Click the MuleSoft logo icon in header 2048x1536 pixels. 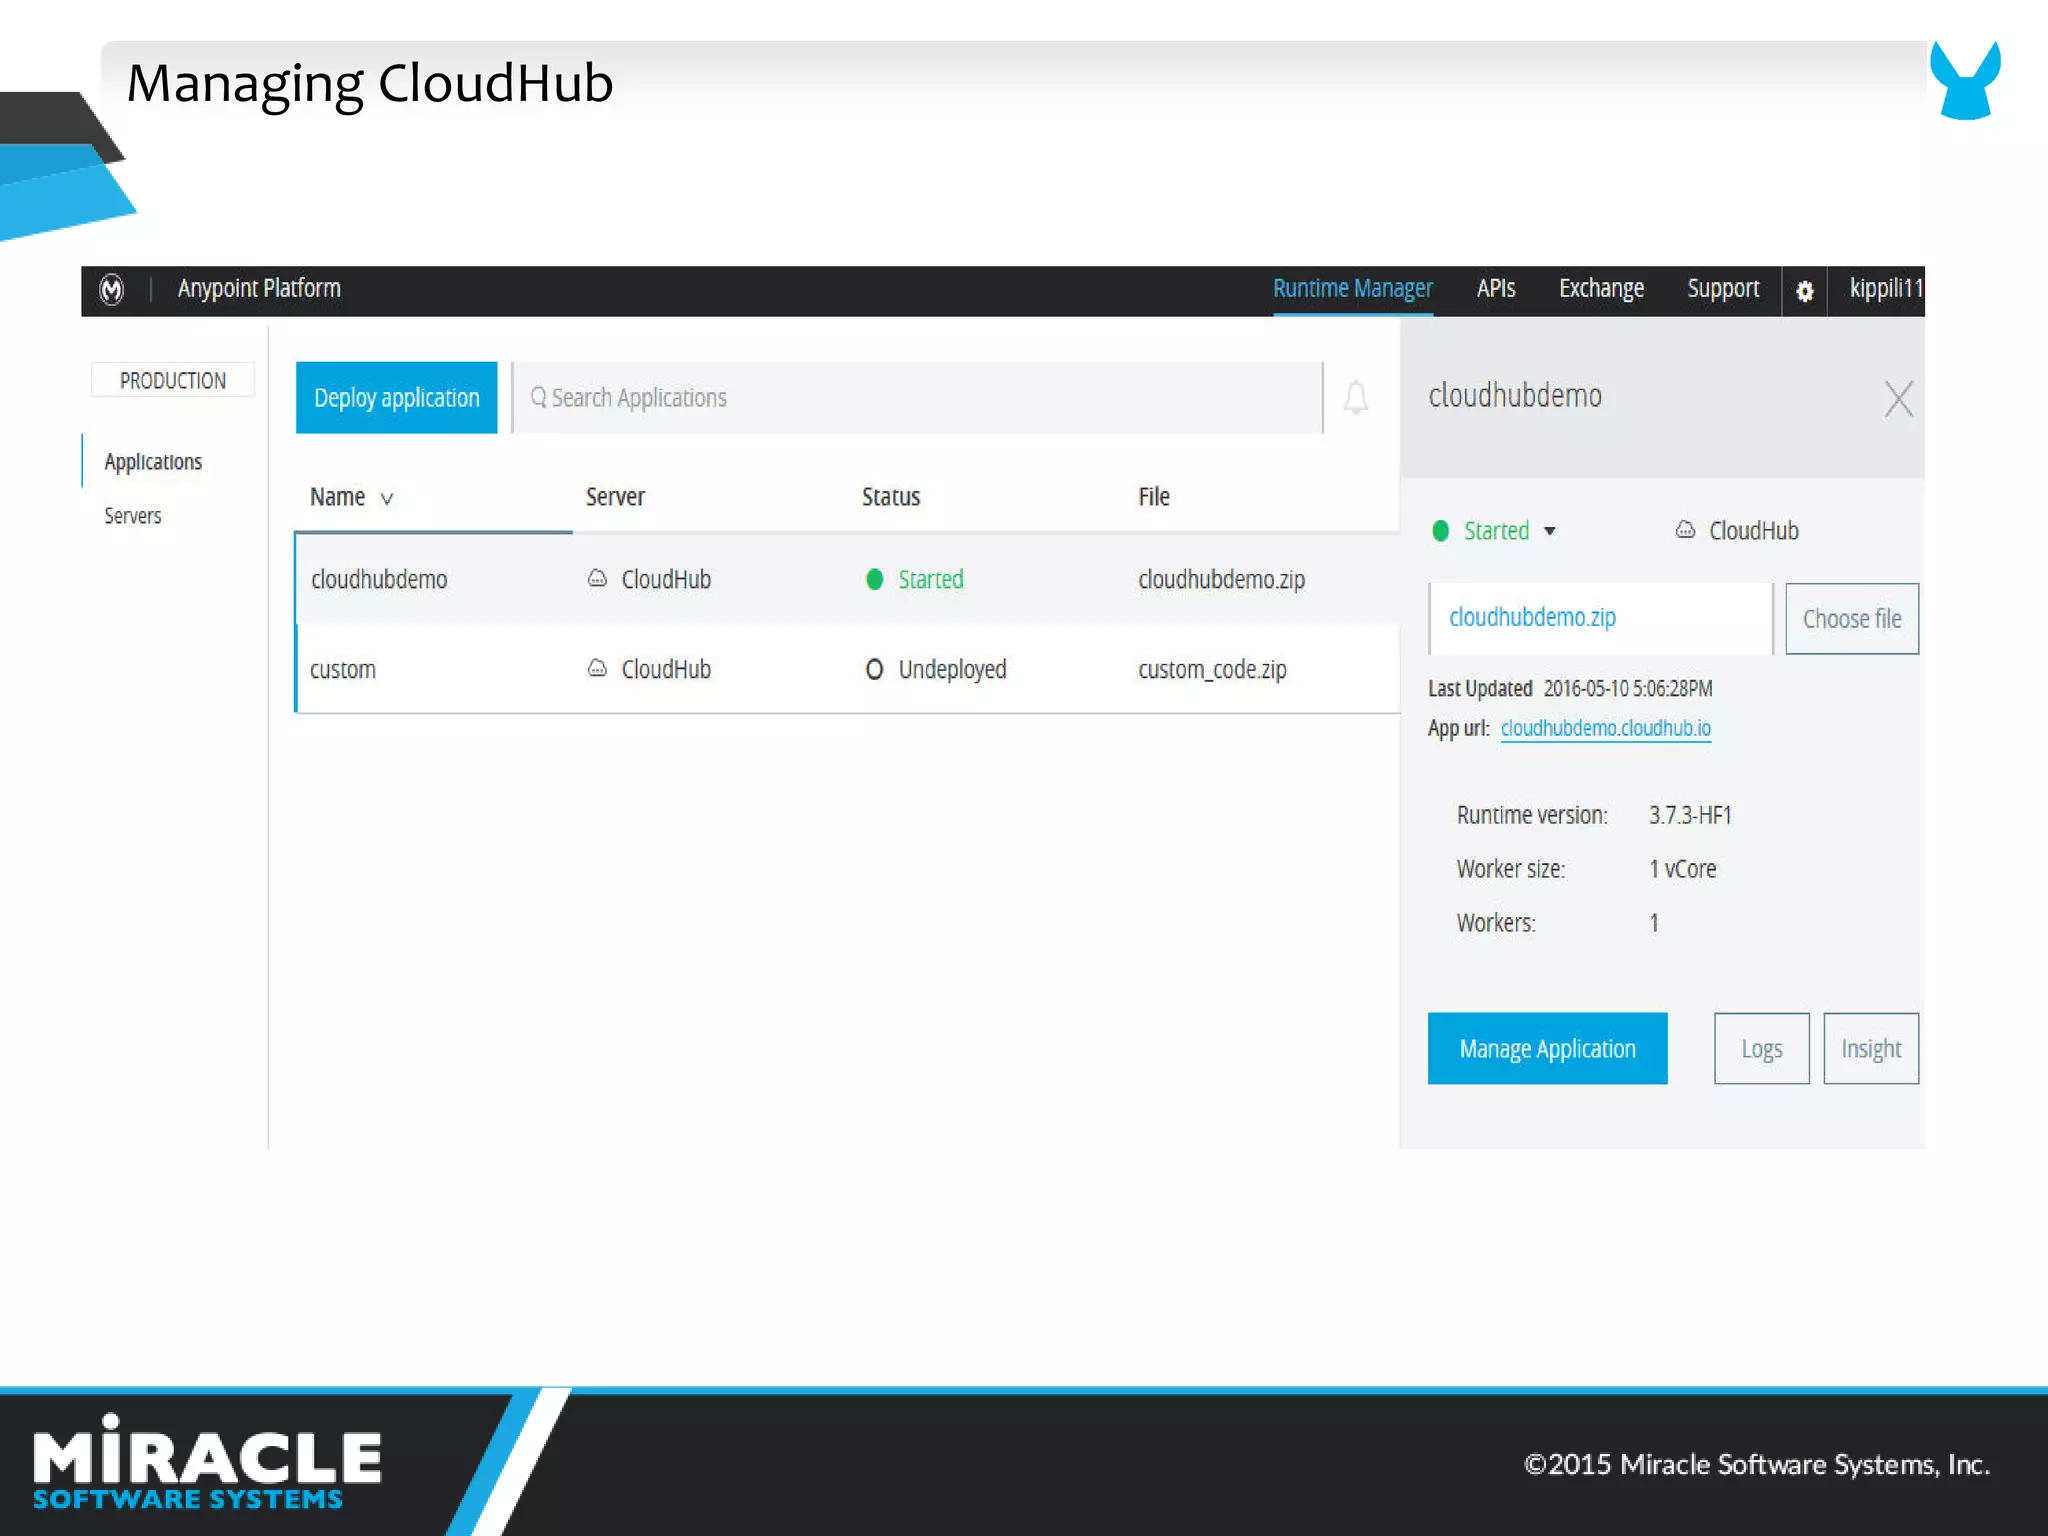tap(112, 290)
